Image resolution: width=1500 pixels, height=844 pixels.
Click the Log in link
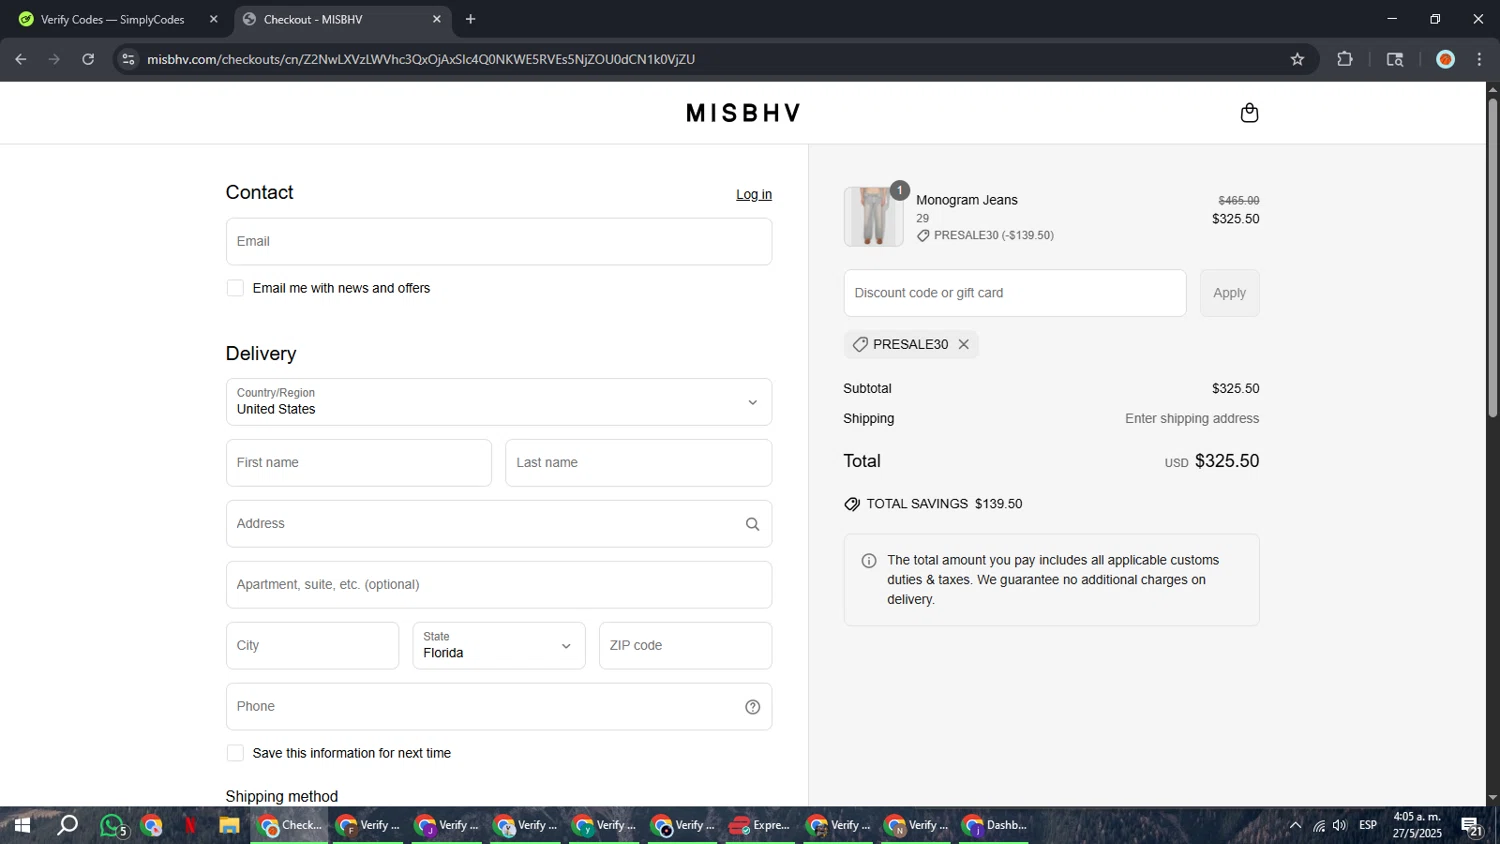(754, 194)
